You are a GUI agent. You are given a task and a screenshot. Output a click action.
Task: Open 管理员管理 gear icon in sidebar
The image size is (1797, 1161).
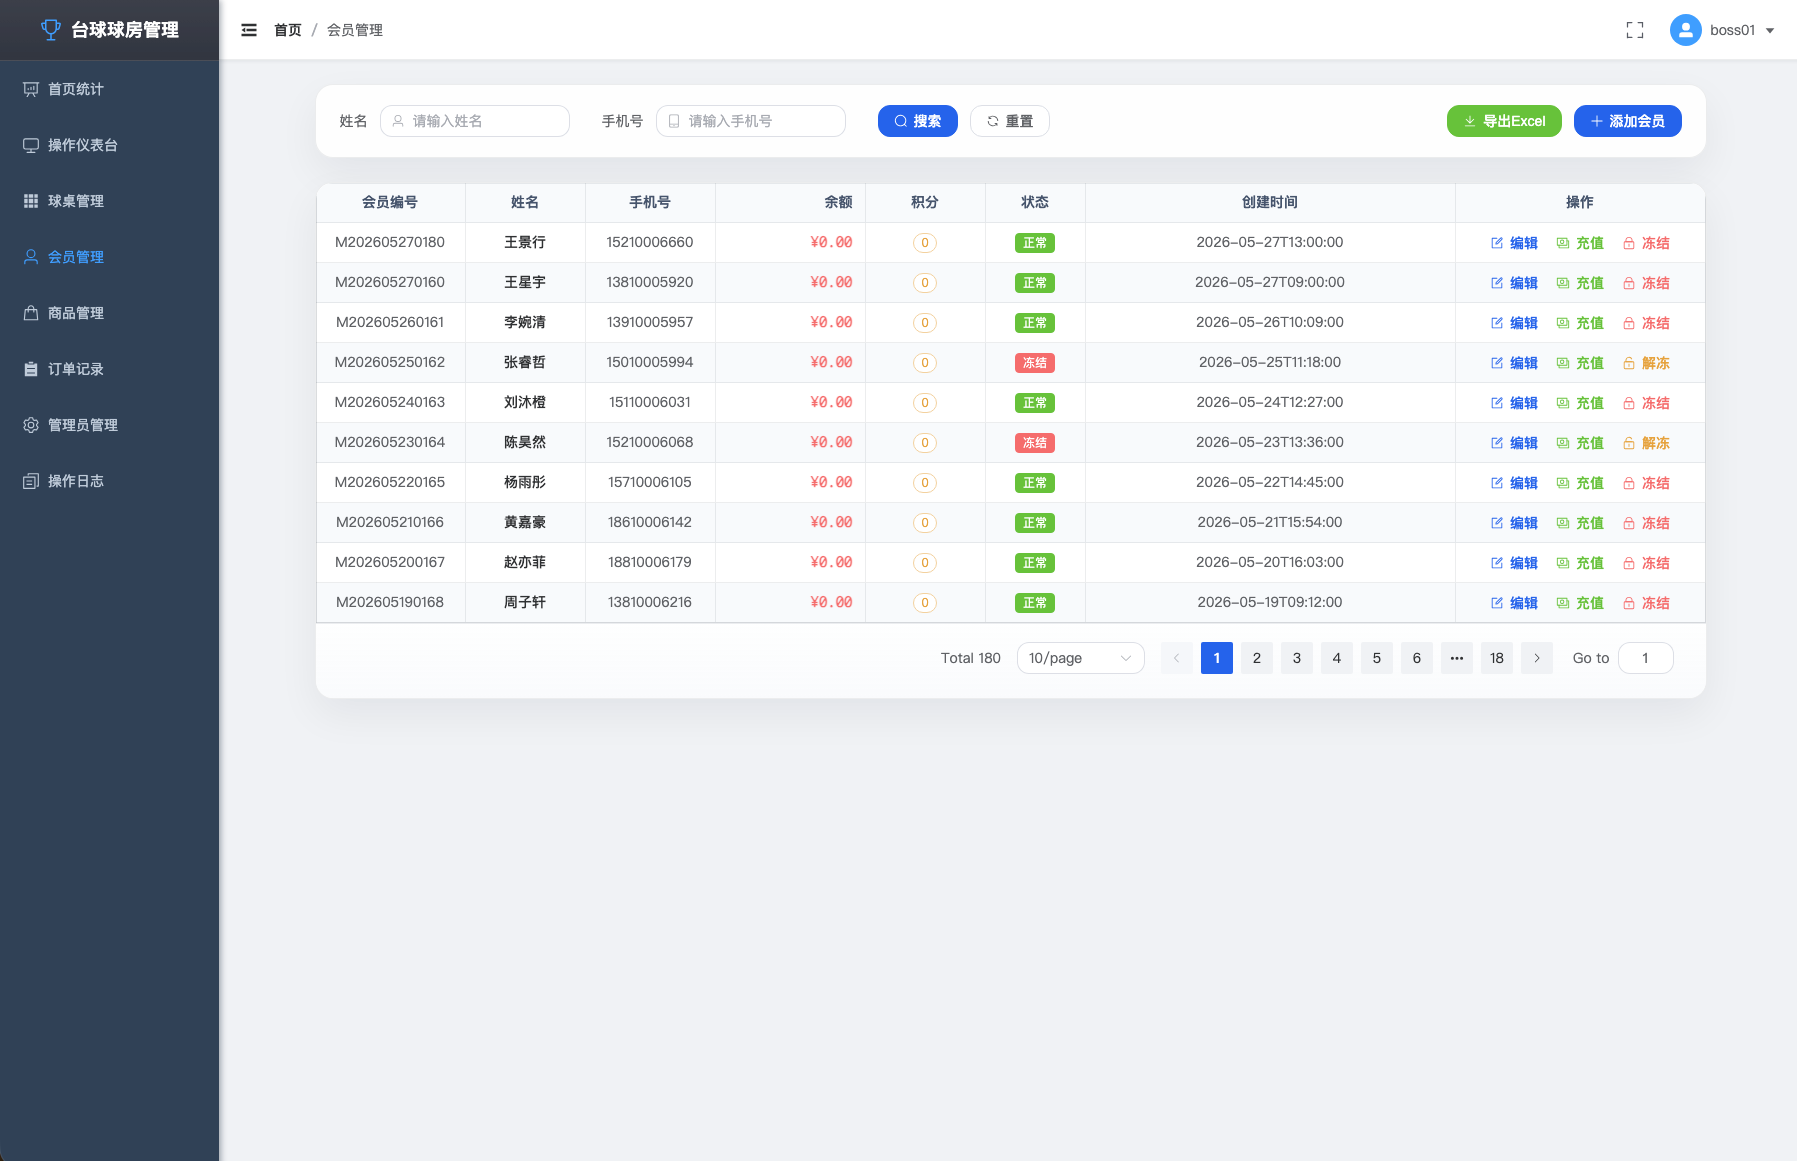tap(31, 425)
